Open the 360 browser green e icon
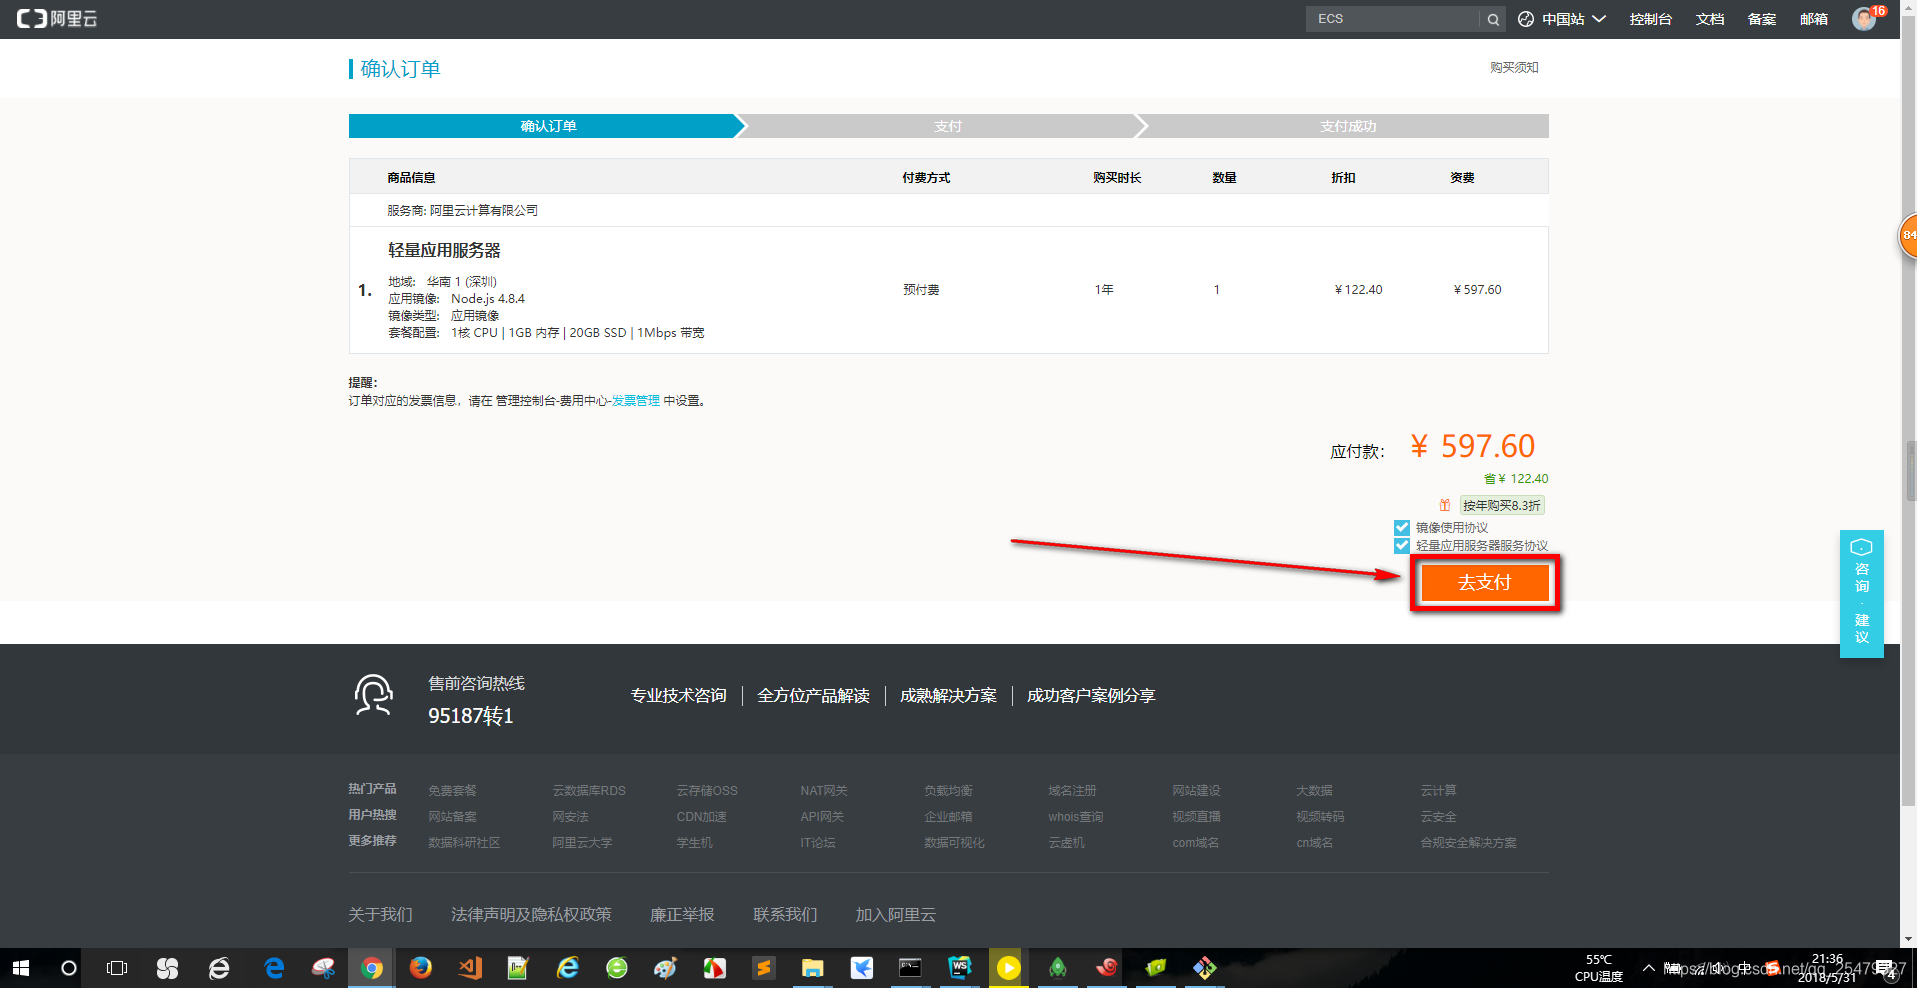The width and height of the screenshot is (1917, 988). coord(617,968)
